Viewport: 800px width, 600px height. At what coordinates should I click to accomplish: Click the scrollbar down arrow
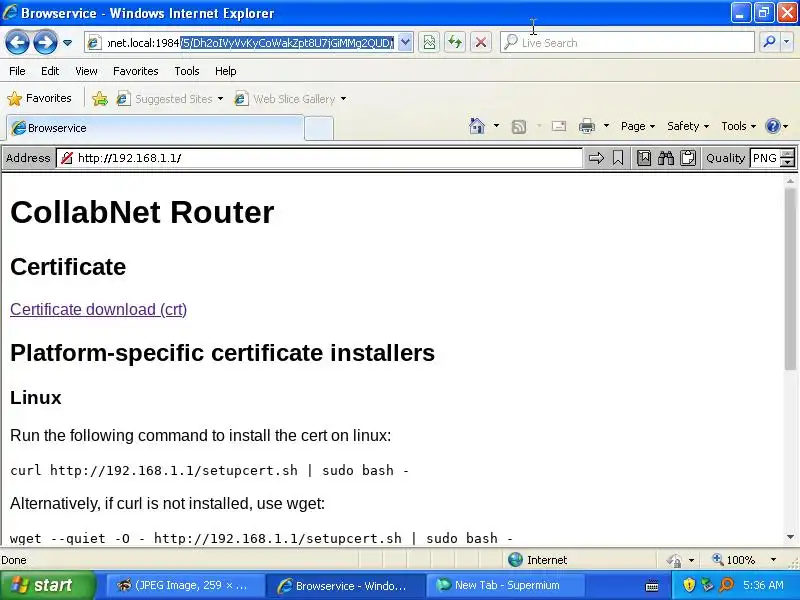tap(790, 537)
